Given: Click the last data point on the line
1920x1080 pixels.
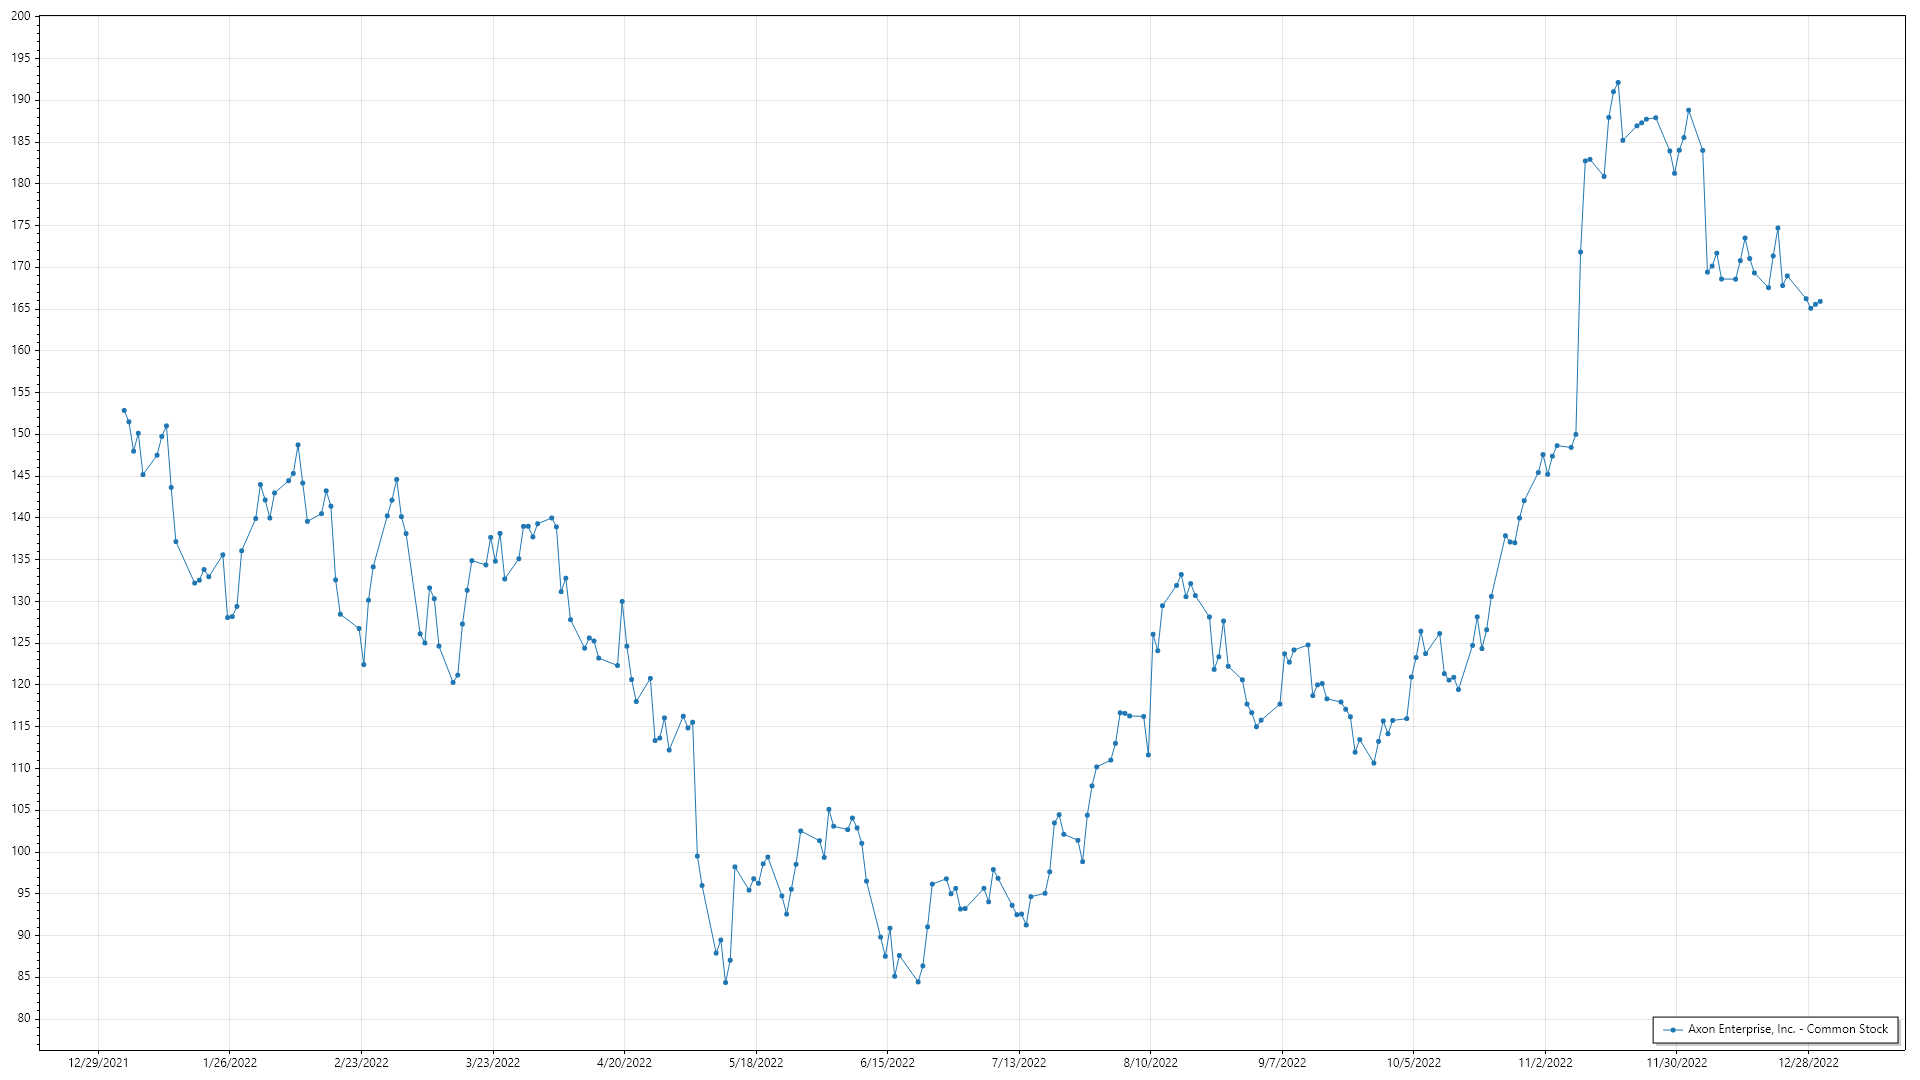Looking at the screenshot, I should point(1820,301).
